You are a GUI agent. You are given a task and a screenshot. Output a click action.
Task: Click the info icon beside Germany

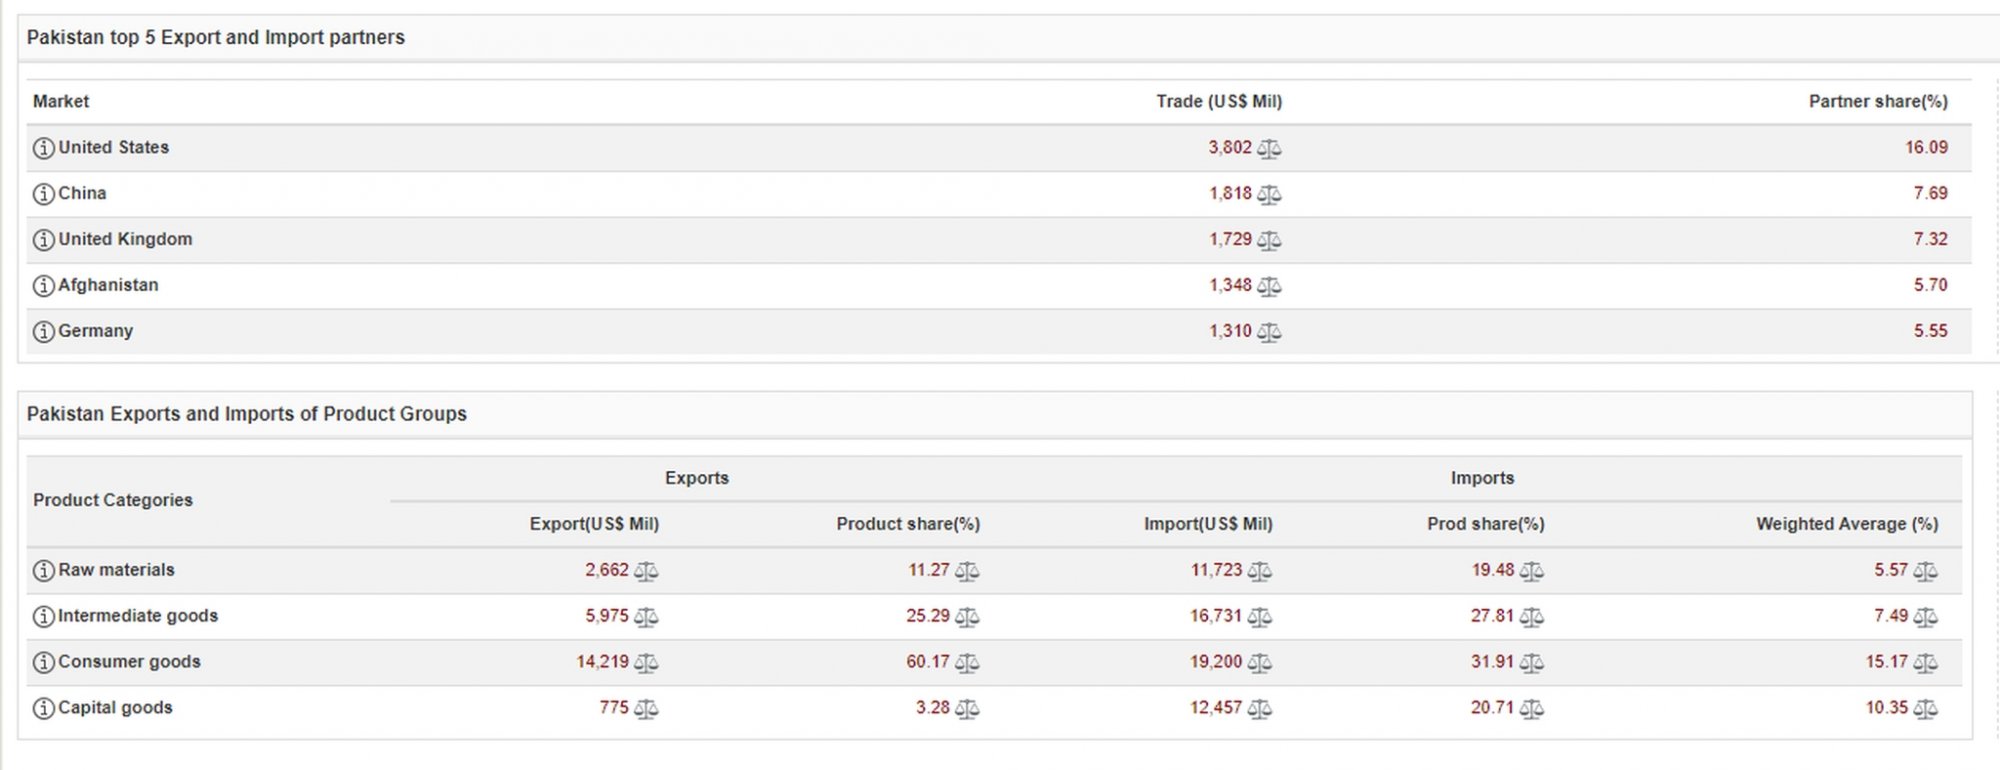pyautogui.click(x=43, y=332)
